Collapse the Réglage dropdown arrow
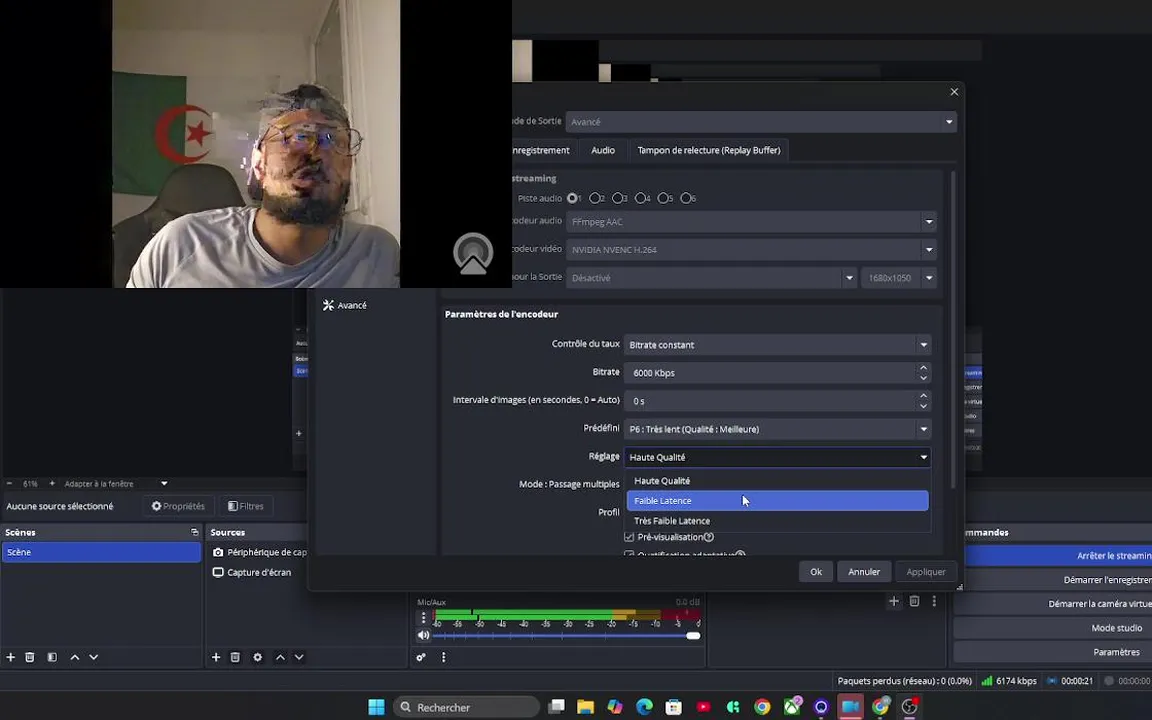Screen dimensions: 1152x720 click(924, 457)
